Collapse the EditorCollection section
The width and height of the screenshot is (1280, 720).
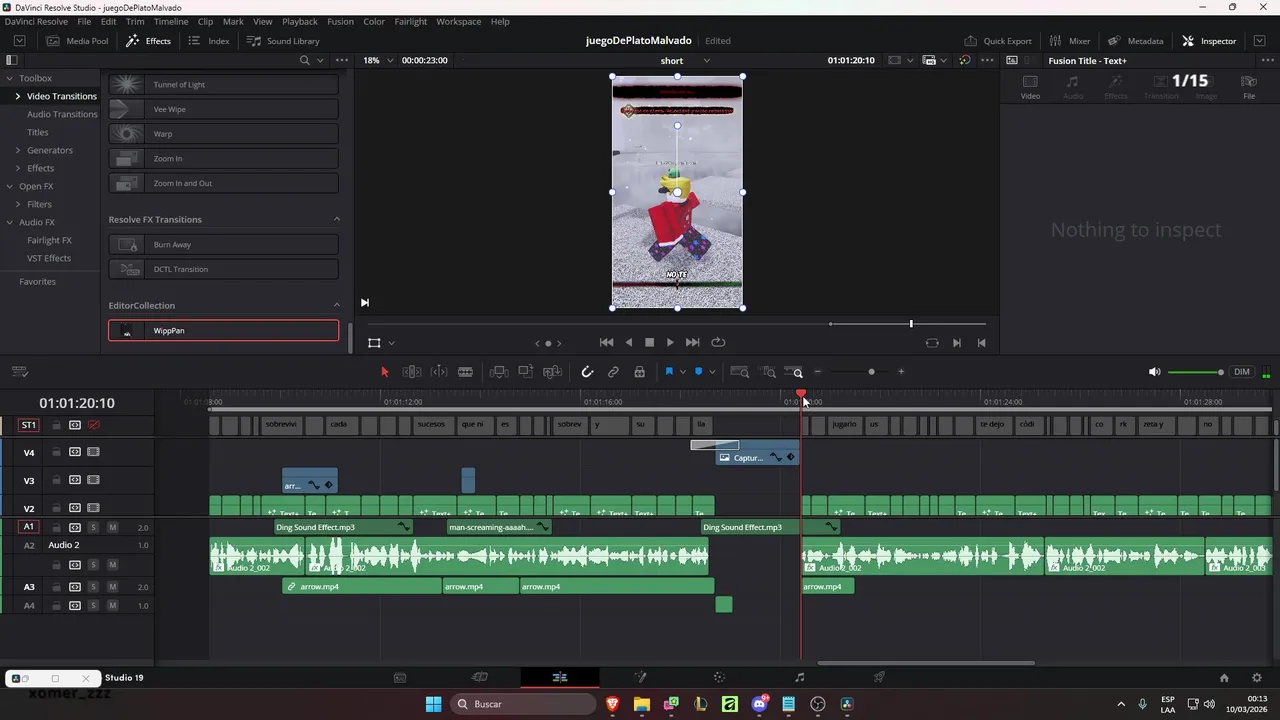(x=336, y=305)
